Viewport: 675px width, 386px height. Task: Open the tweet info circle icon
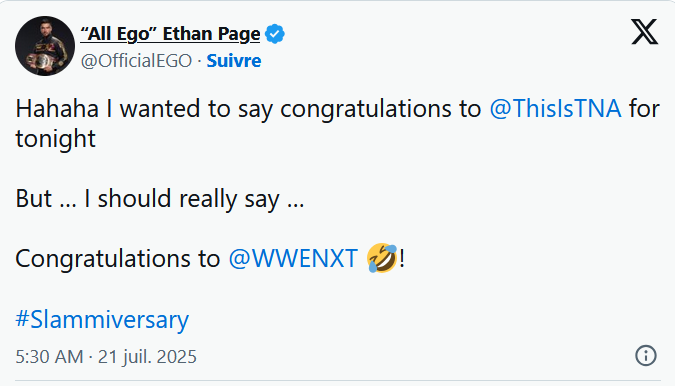click(x=646, y=356)
